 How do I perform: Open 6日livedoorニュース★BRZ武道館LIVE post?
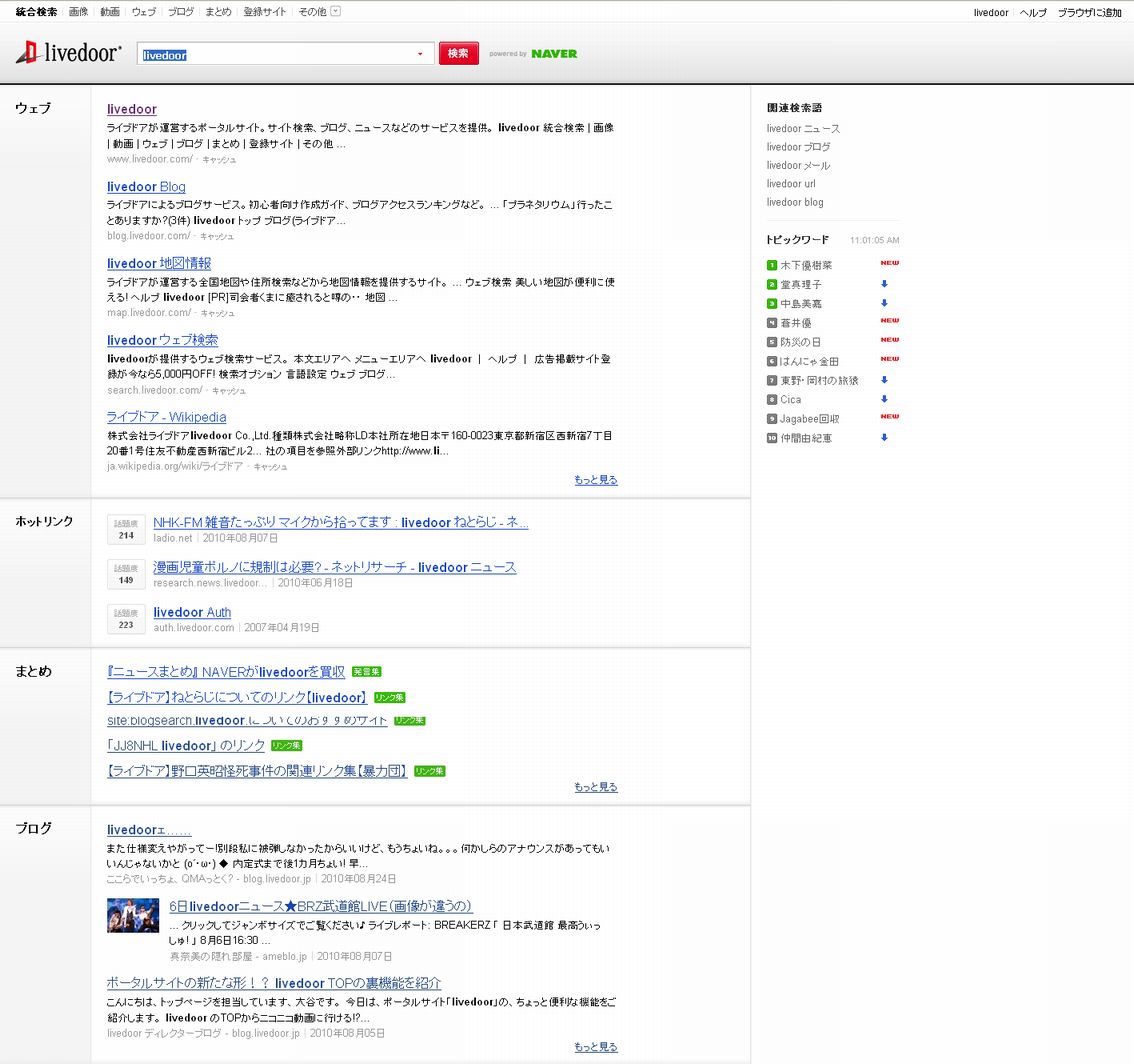321,906
